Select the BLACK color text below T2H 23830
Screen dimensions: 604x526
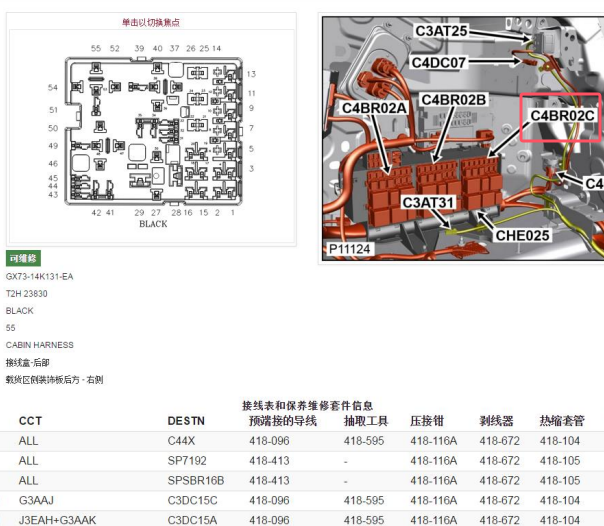click(20, 311)
